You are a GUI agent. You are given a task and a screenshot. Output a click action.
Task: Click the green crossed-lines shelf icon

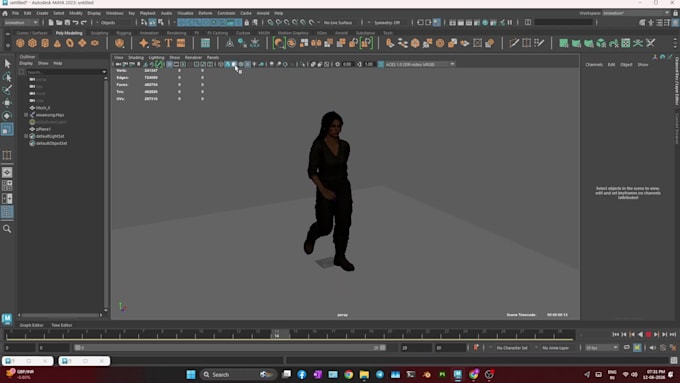point(638,43)
